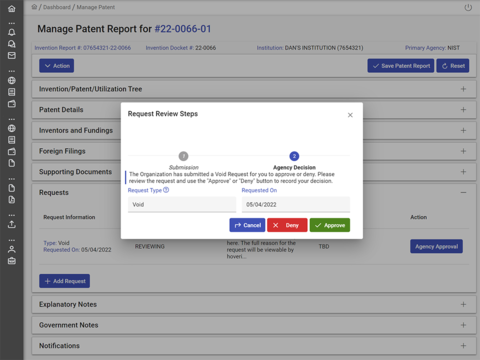Click Institution DAN'S INSTITUTION (7654321) text
The width and height of the screenshot is (480, 360).
[310, 48]
